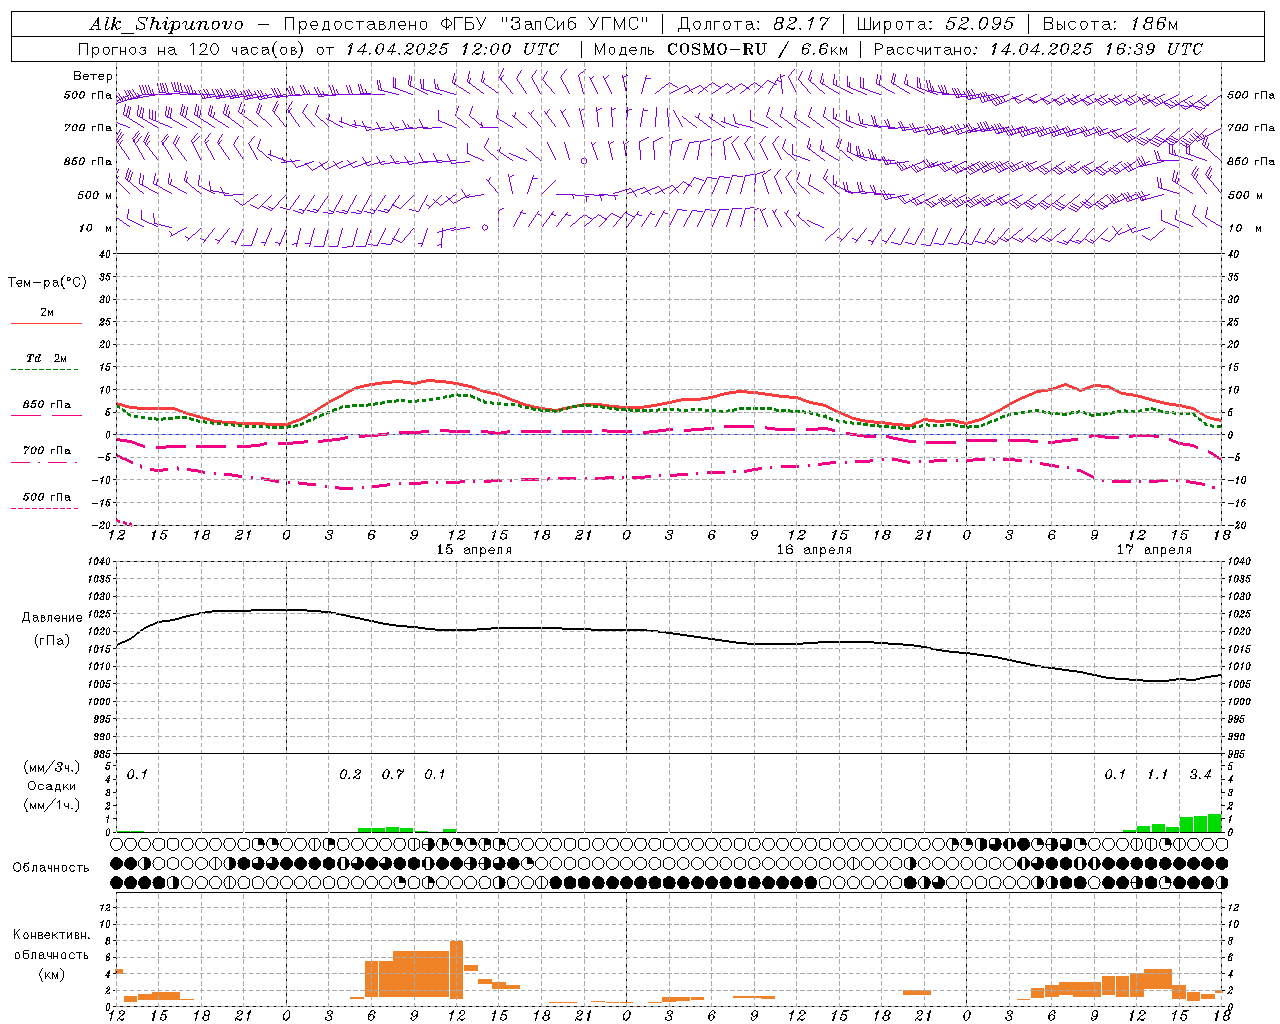This screenshot has height=1024, width=1280.
Task: Click the 1.1 precipitation value
Action: coord(1157,775)
